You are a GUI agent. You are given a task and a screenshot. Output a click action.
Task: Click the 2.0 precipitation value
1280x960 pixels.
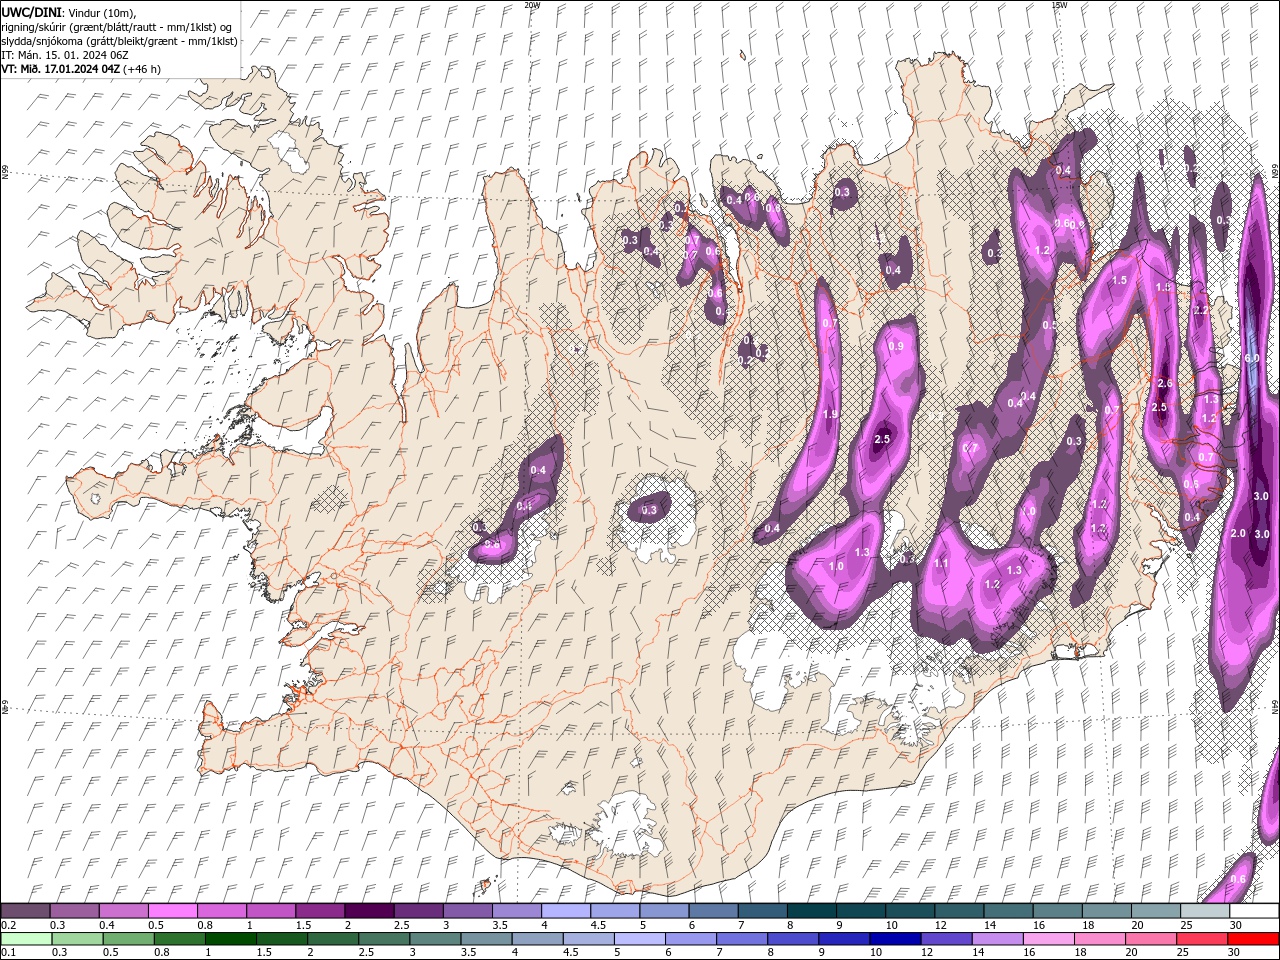[1238, 533]
